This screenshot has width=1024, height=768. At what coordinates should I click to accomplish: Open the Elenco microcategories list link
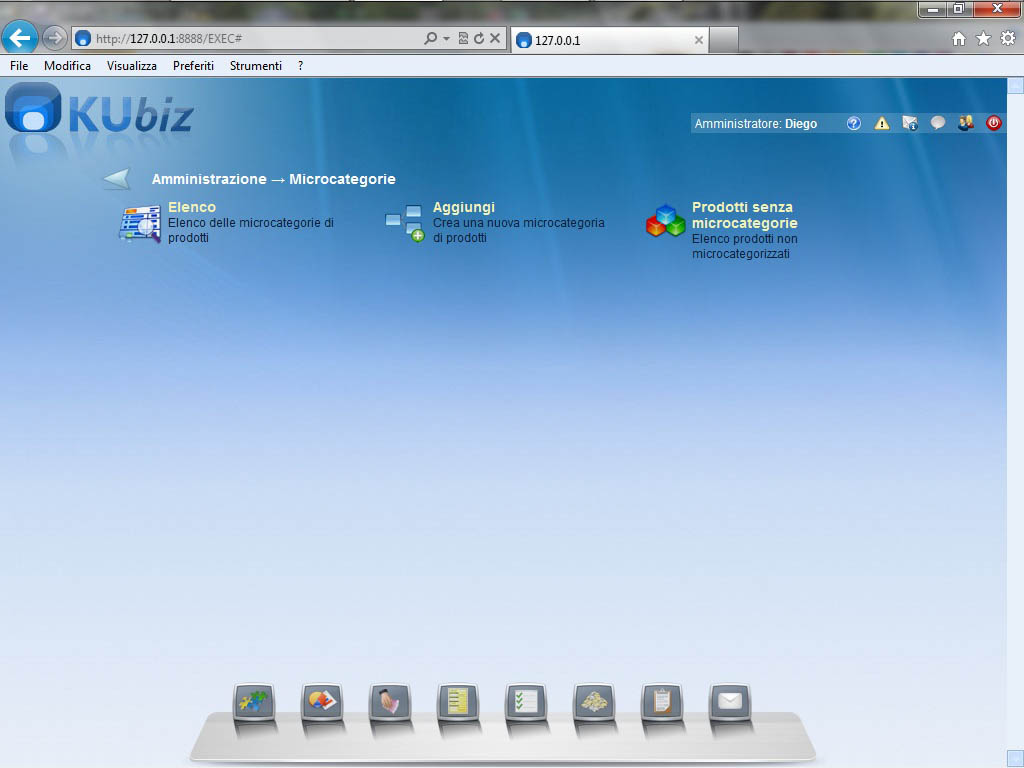click(191, 207)
